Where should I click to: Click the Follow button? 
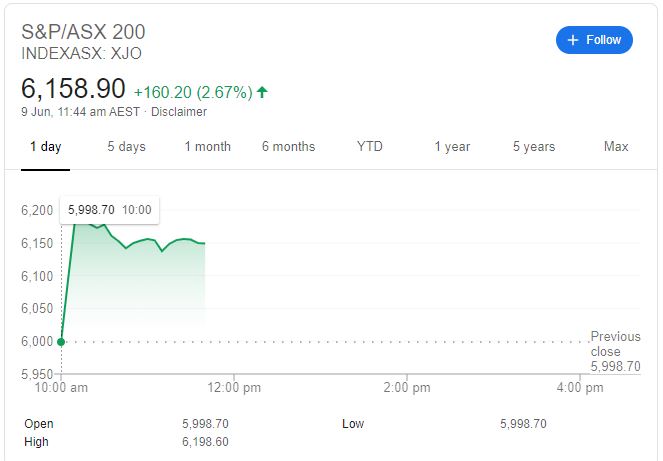[x=594, y=40]
